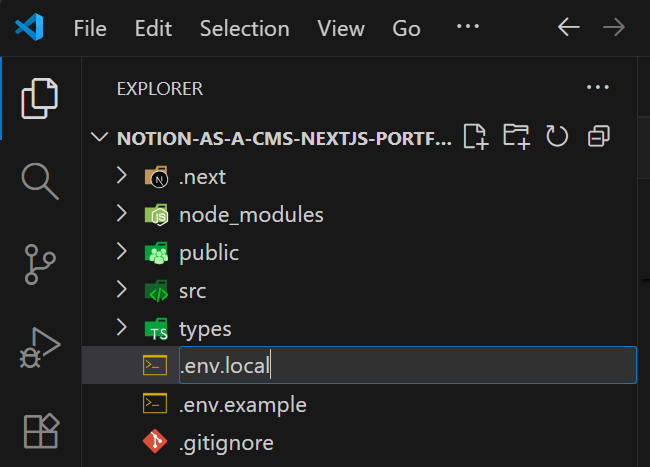Open Explorer Views and More Actions menu
Viewport: 650px width, 467px height.
pos(598,88)
